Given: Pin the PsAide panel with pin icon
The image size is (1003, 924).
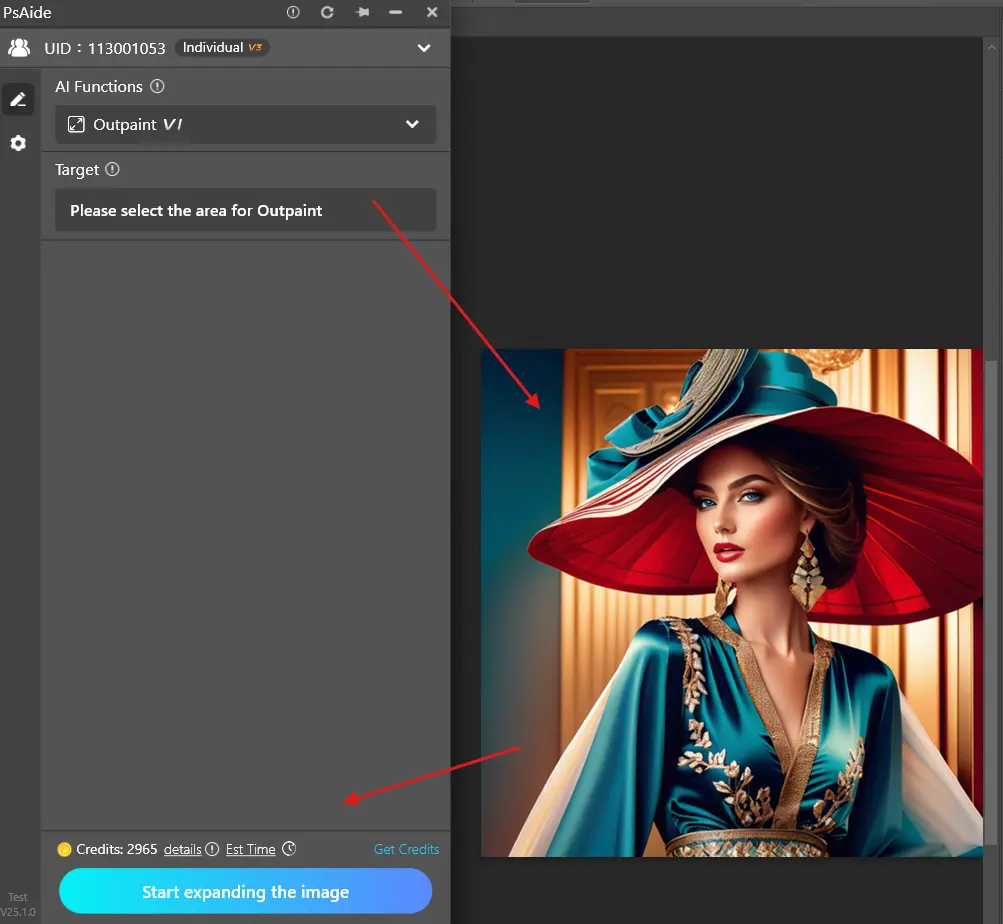Looking at the screenshot, I should tap(361, 12).
